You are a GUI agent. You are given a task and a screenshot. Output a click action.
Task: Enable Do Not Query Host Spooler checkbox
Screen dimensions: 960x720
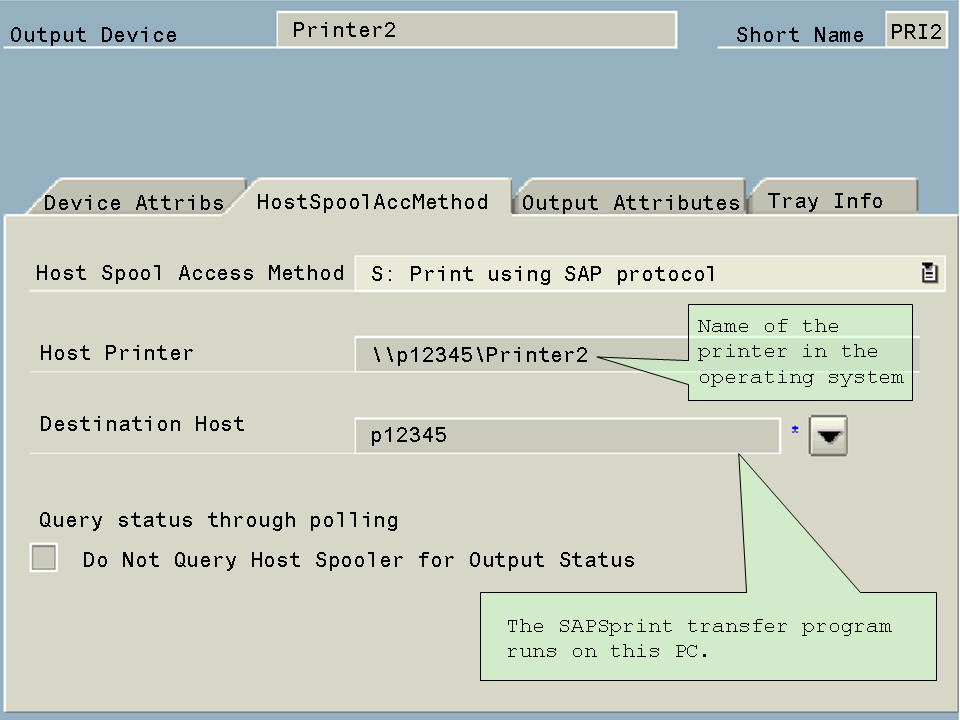tap(44, 558)
